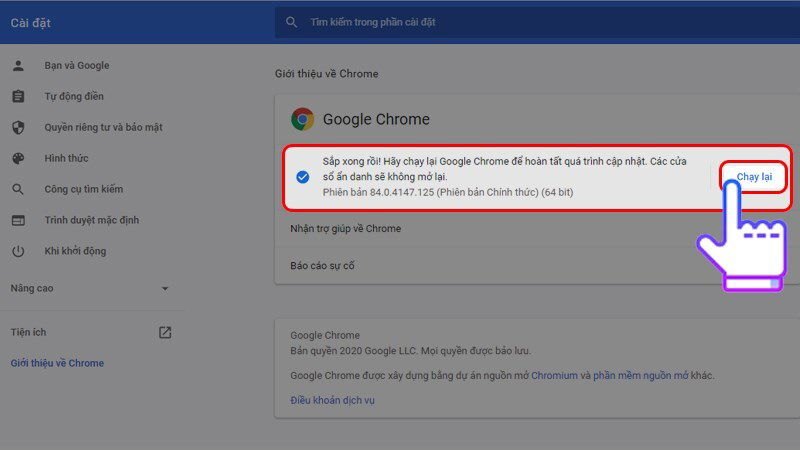800x450 pixels.
Task: Open Báo cáo sự cố
Action: (x=322, y=266)
